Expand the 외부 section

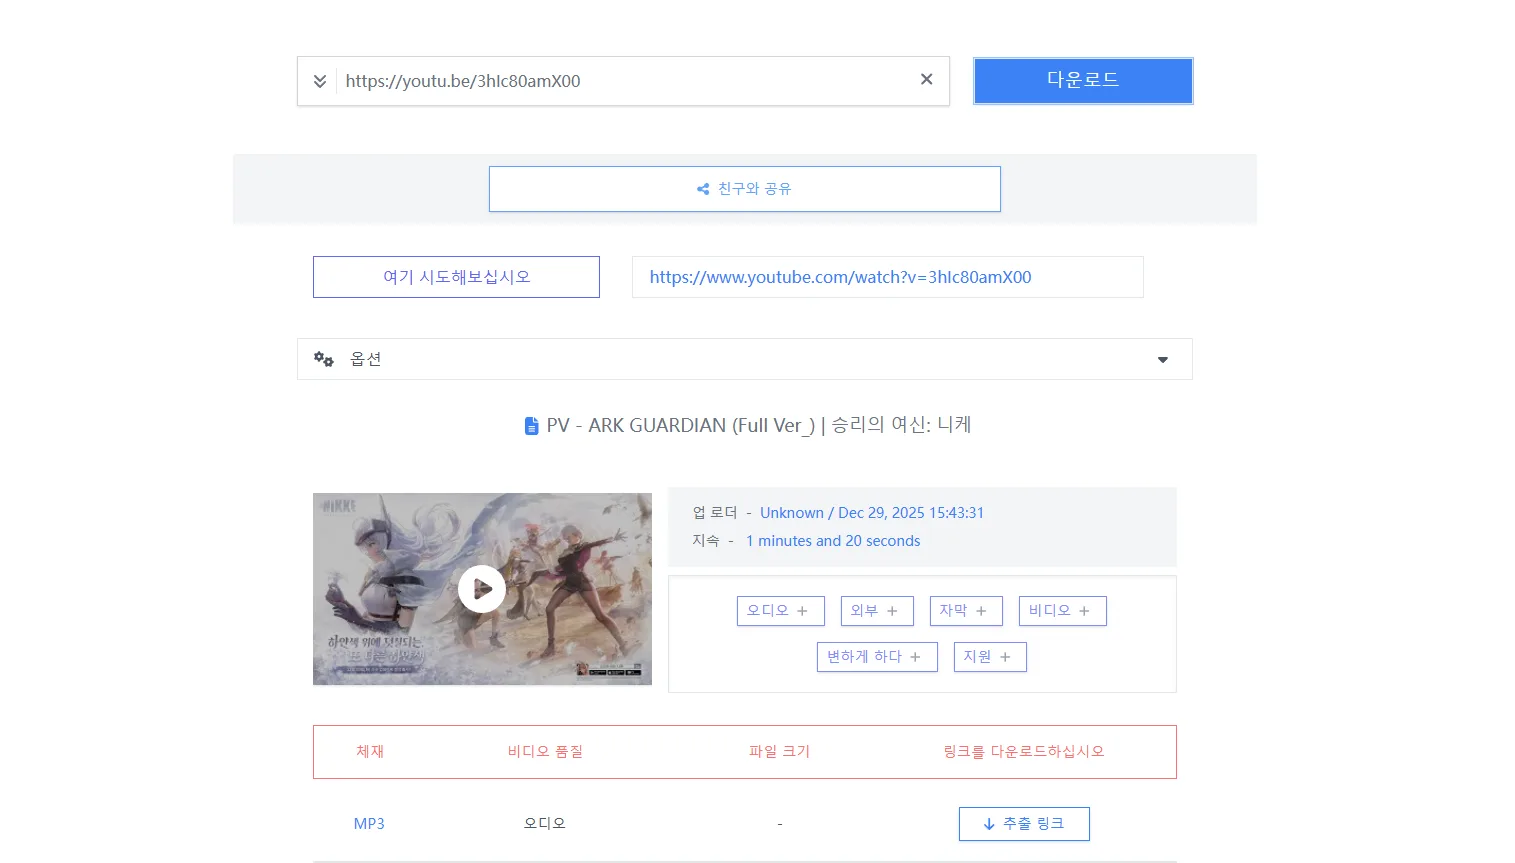877,610
